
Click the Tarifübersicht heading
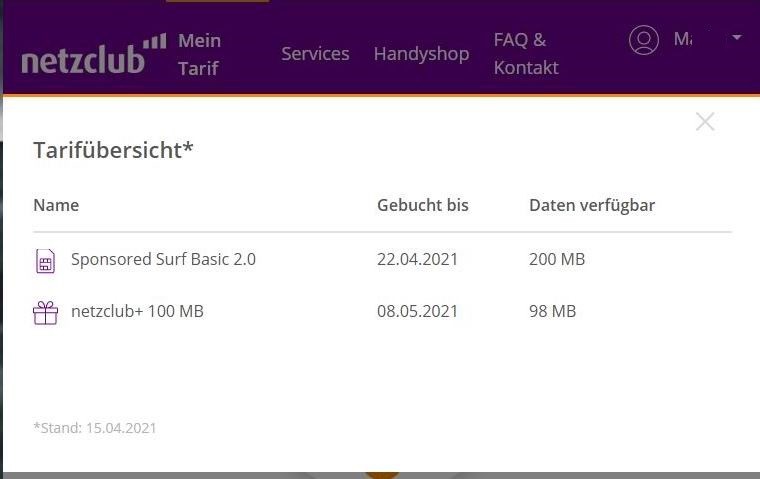[113, 150]
